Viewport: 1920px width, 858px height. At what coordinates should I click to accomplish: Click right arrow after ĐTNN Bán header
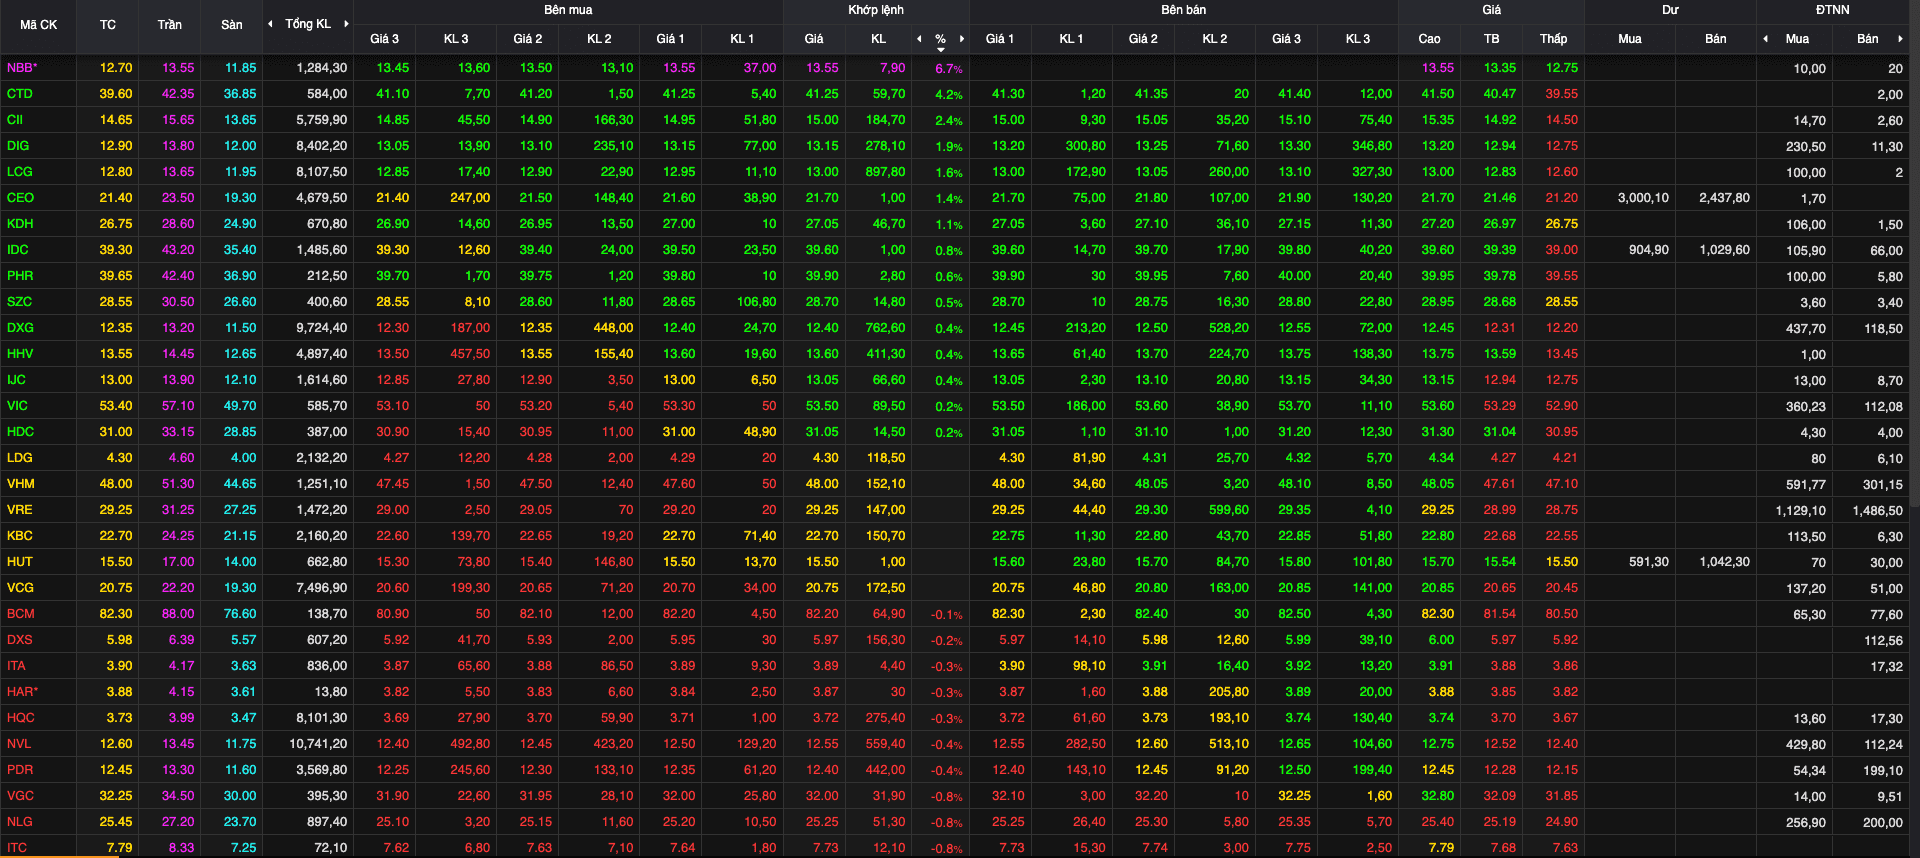pos(1899,39)
